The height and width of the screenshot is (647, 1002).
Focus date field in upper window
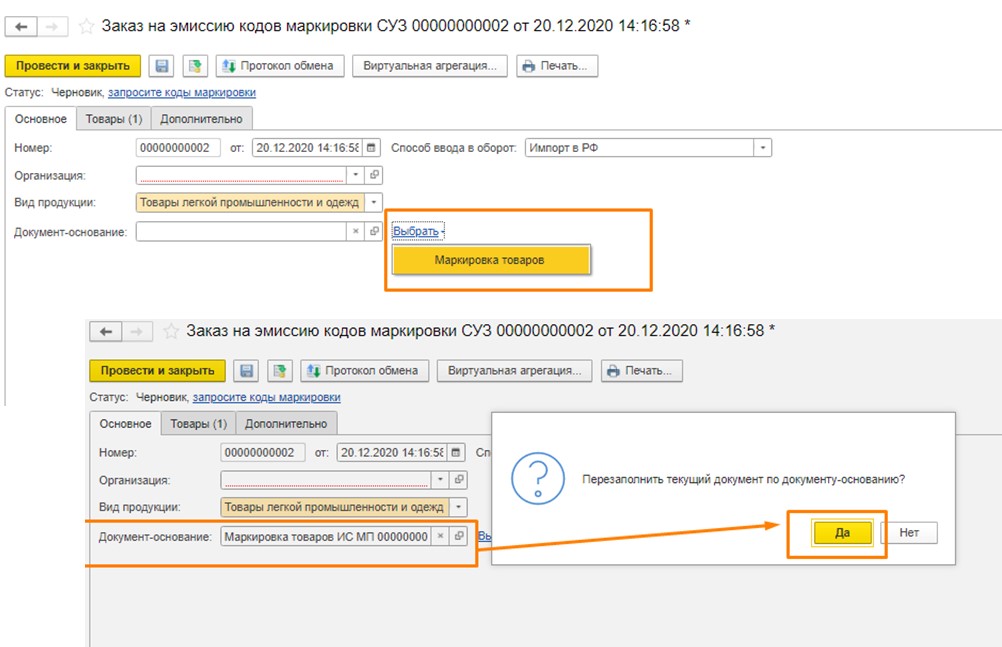[309, 148]
